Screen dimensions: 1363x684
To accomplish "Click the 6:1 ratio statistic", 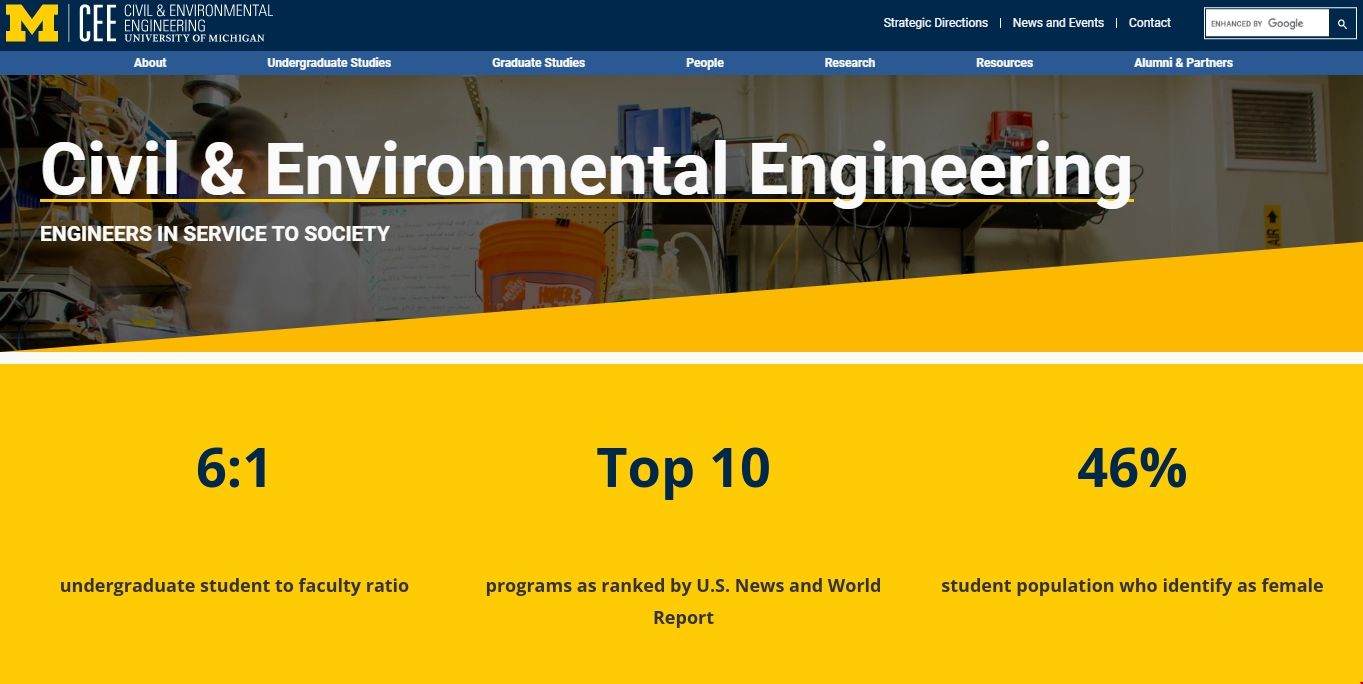I will (234, 468).
